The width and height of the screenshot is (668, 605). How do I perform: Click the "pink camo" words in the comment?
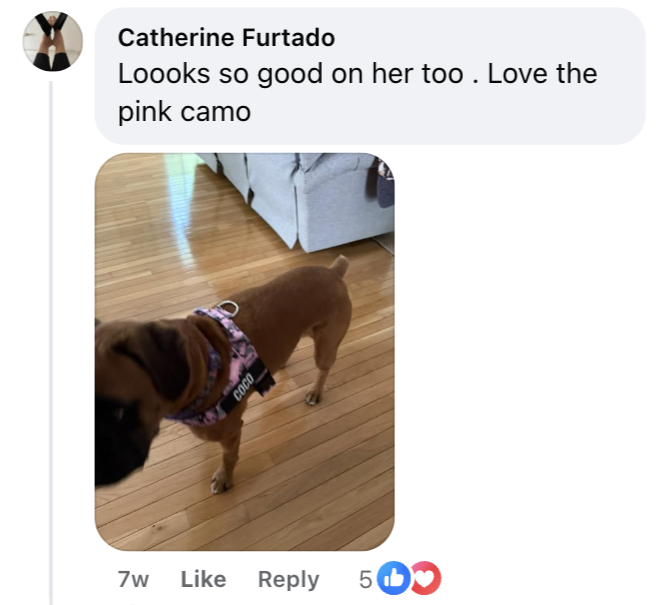[x=184, y=112]
